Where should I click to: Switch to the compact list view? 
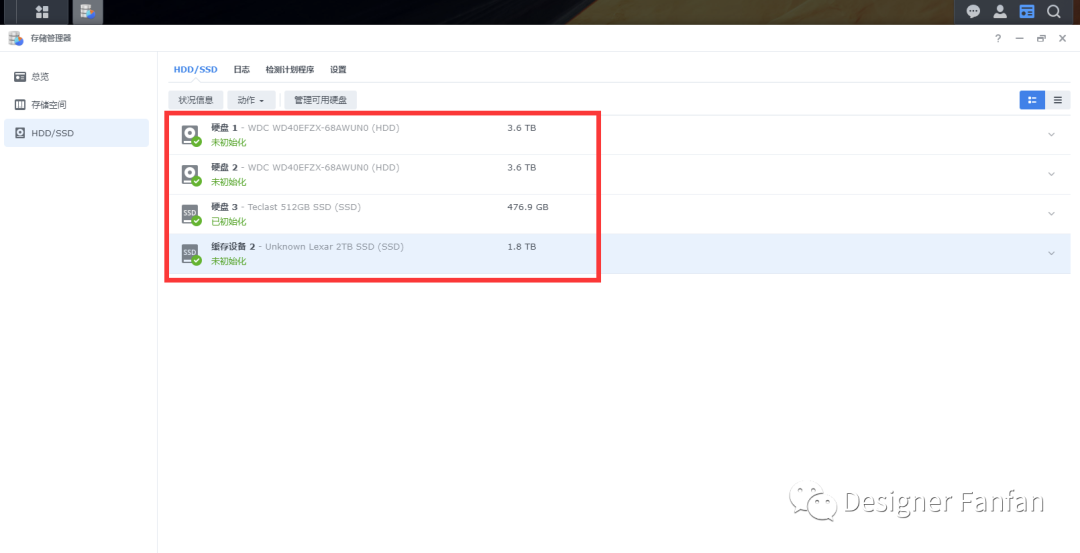1057,100
